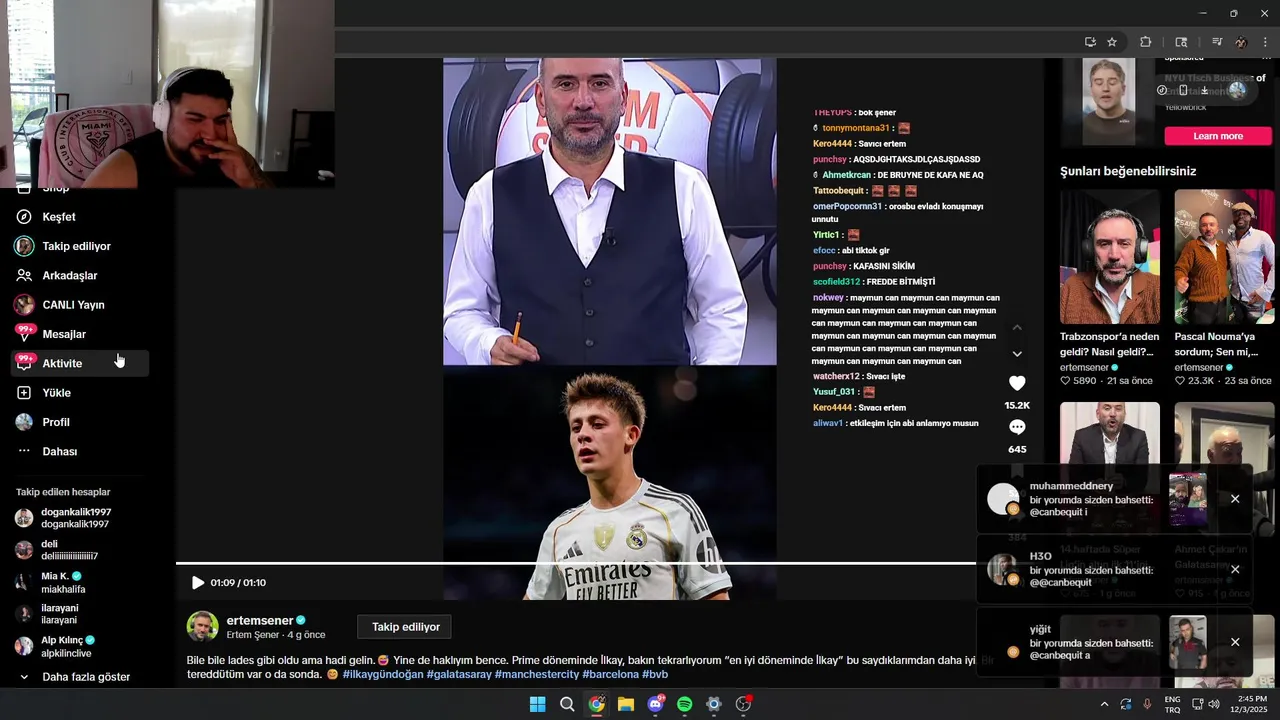
Task: Open volume control in system tray
Action: pyautogui.click(x=1214, y=704)
